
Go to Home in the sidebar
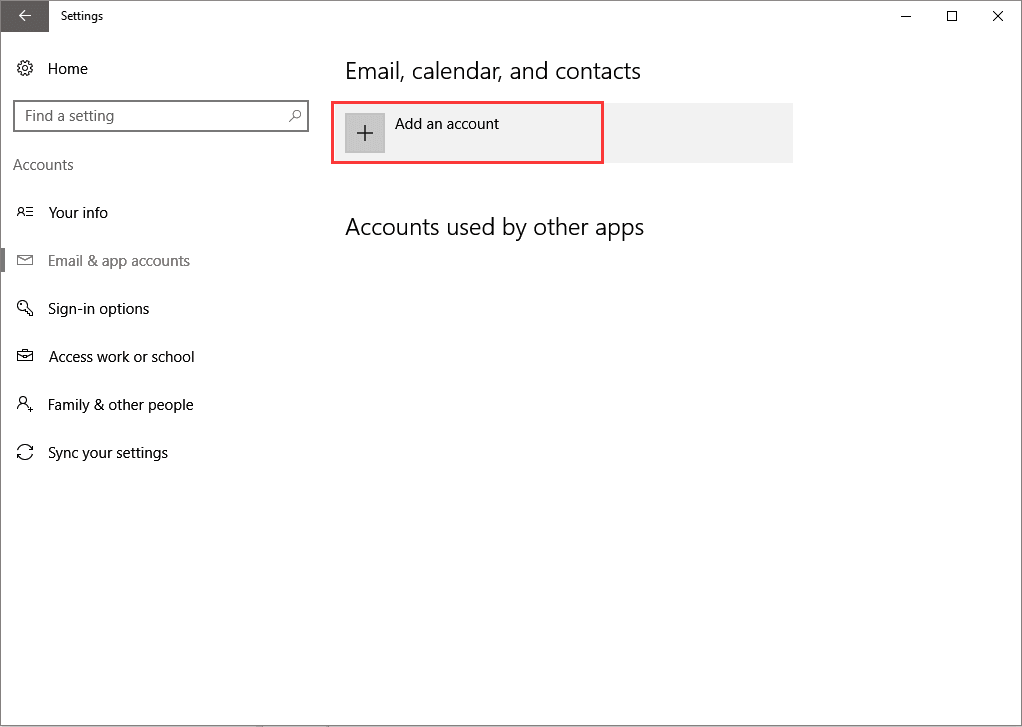[x=68, y=69]
